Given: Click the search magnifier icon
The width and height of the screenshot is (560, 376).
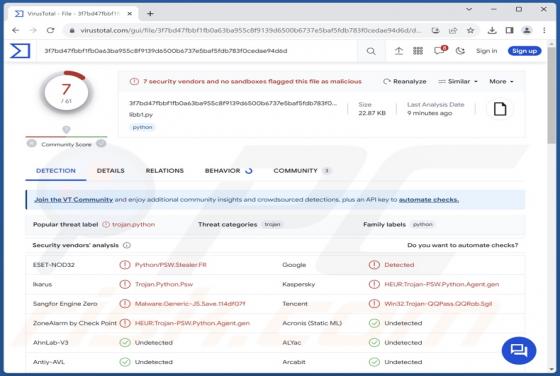Looking at the screenshot, I should (371, 51).
